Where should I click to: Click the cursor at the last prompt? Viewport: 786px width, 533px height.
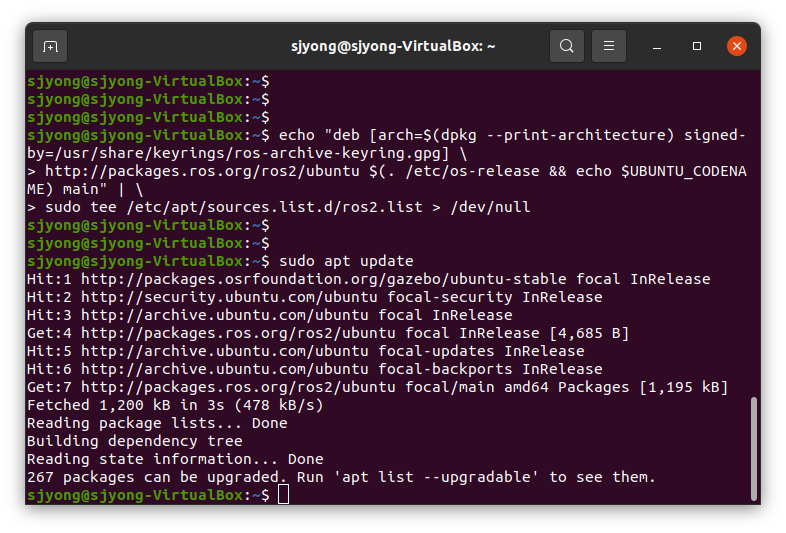283,494
